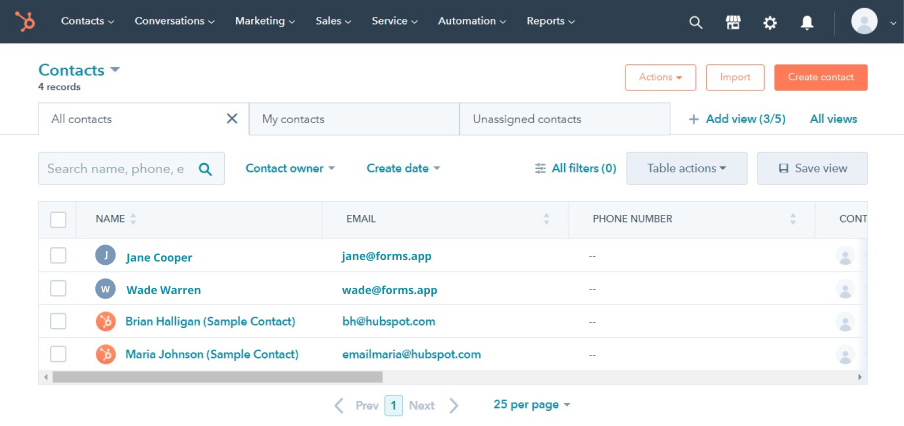Click the user account avatar
Image resolution: width=904 pixels, height=426 pixels.
864,21
